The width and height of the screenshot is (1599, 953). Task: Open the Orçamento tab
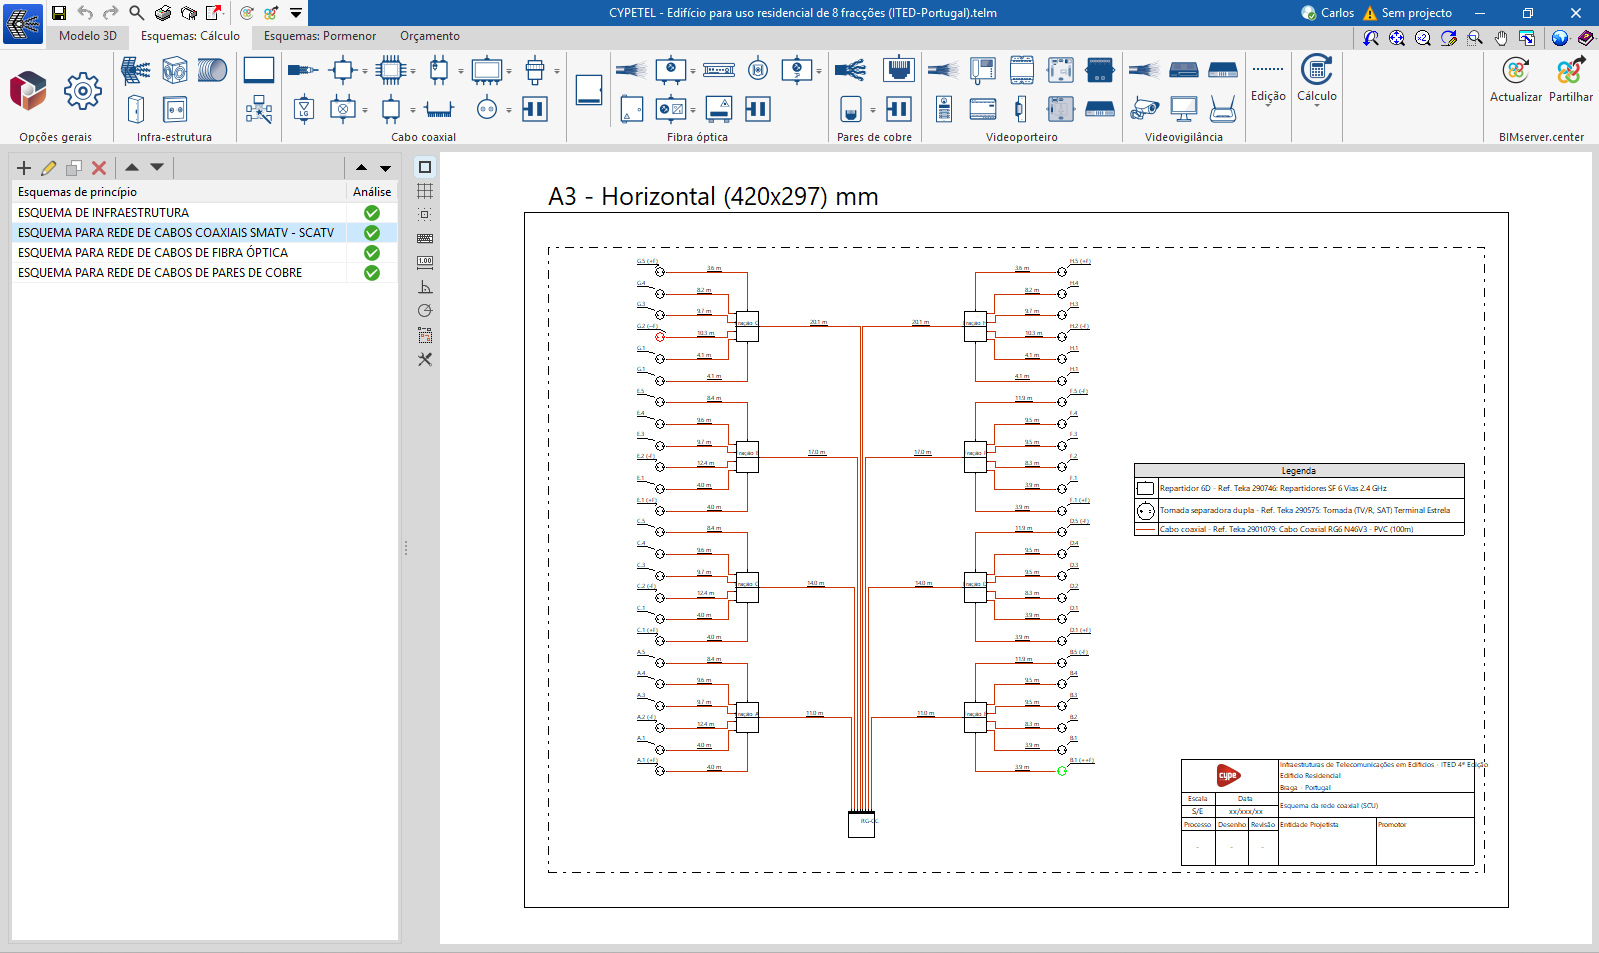(430, 36)
